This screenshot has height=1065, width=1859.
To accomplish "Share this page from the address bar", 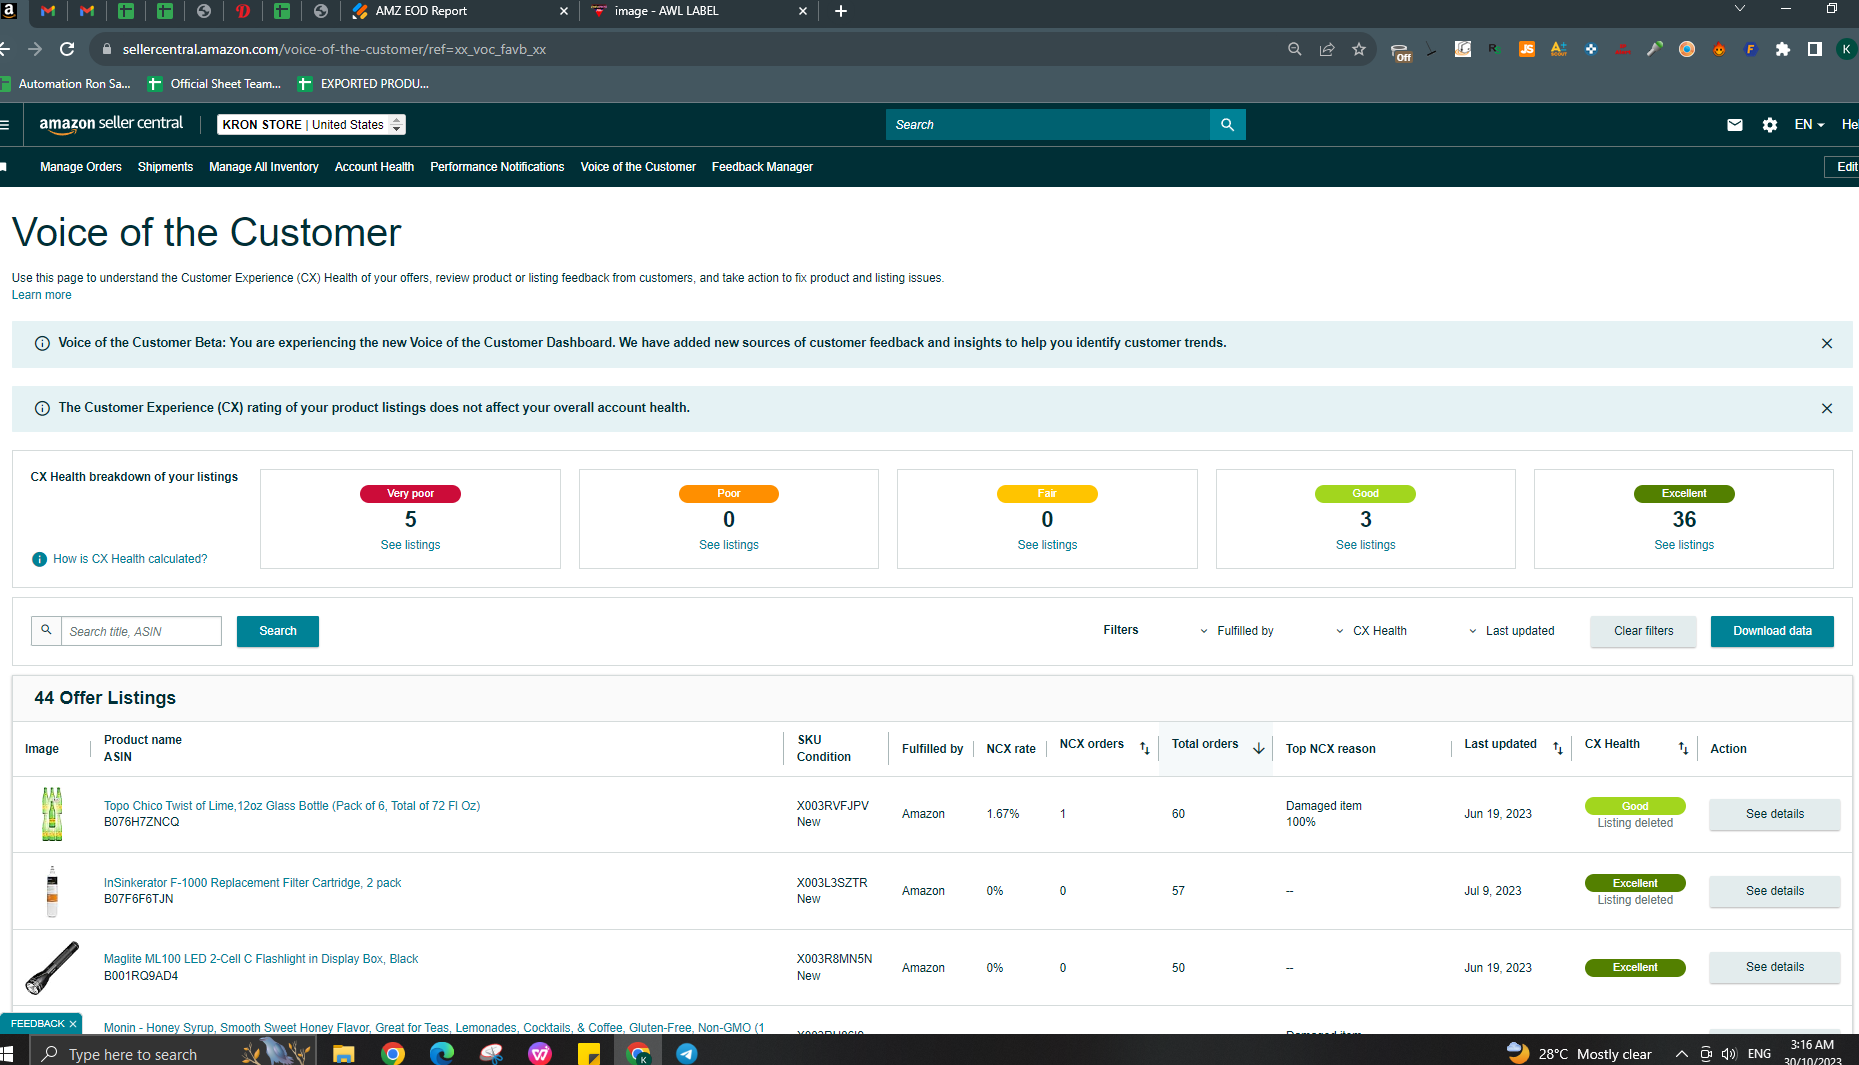I will click(1327, 49).
